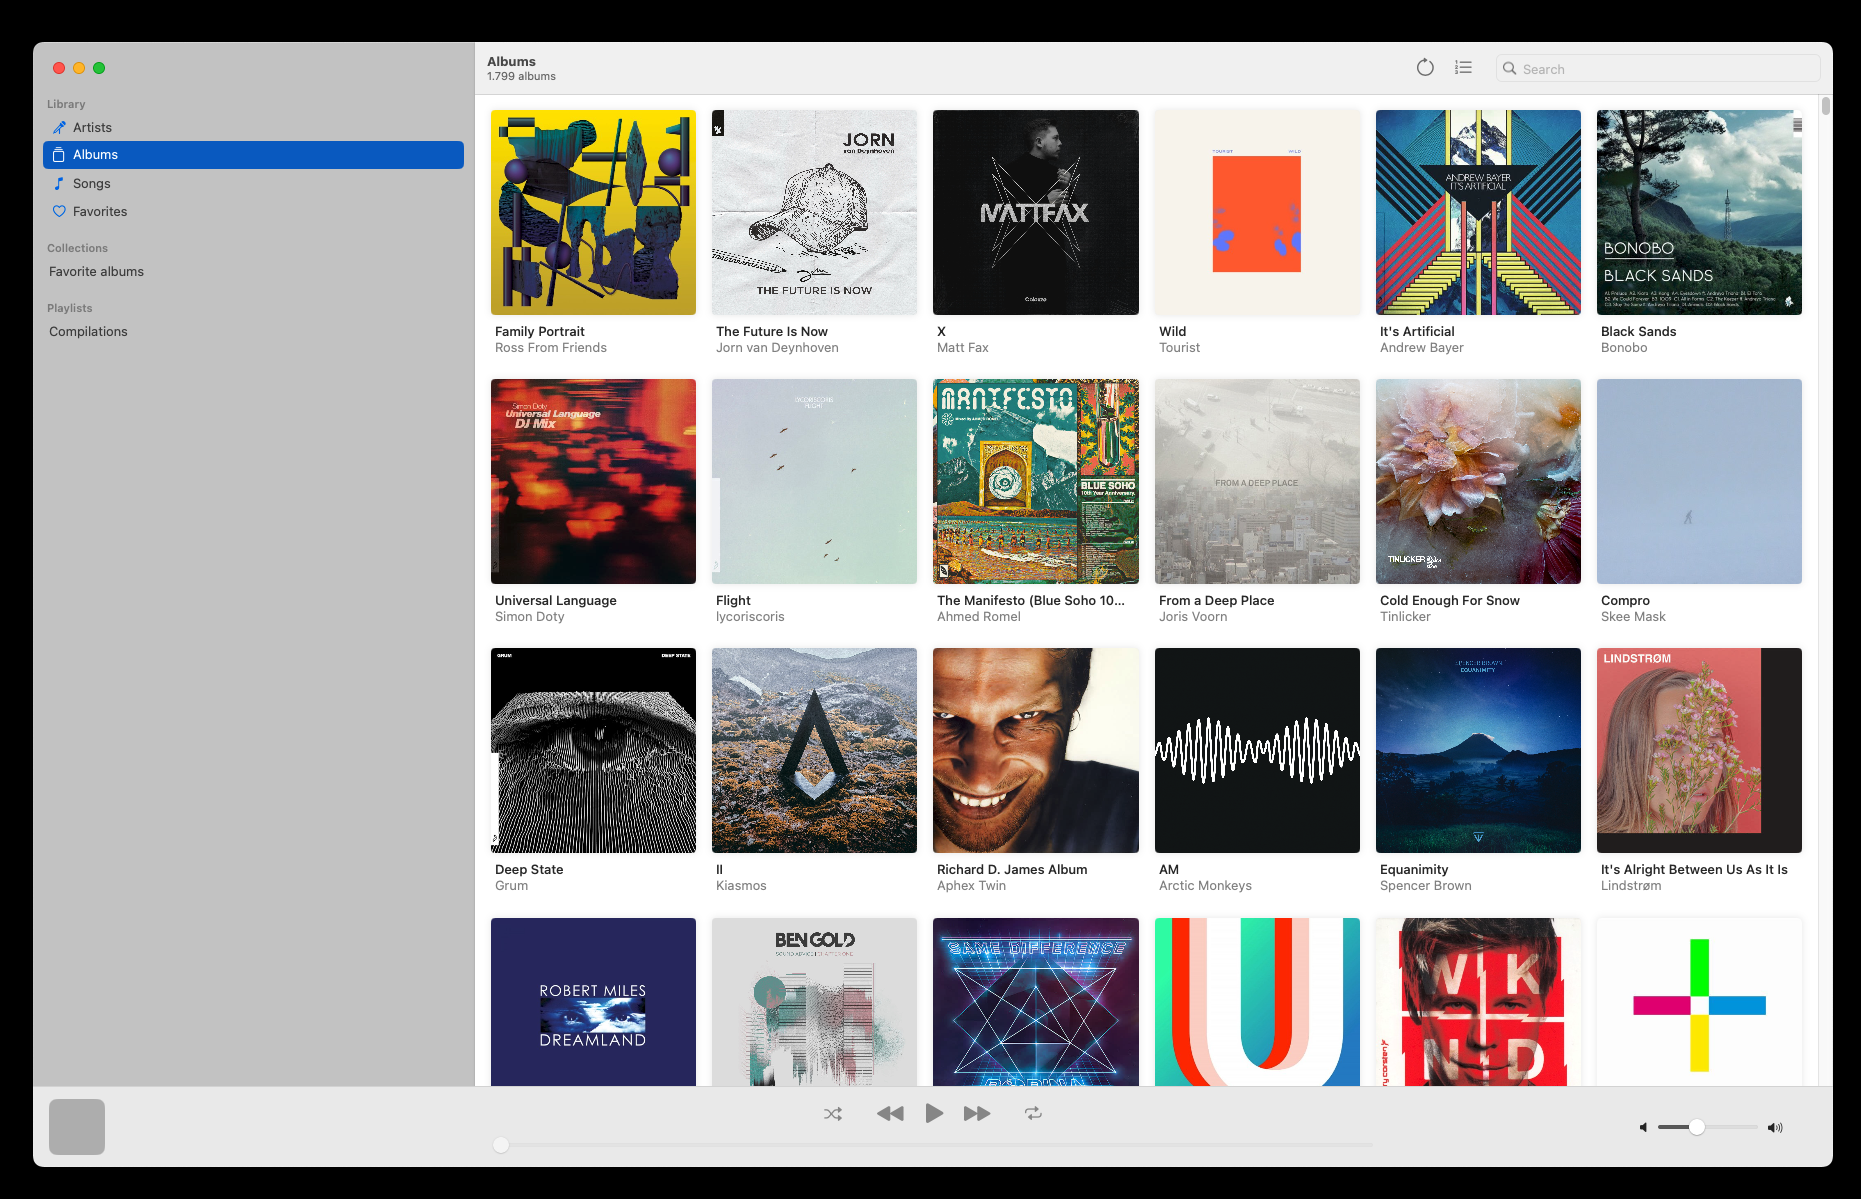Screen dimensions: 1861x1199
Task: Open It's Artificial album cover
Action: point(1478,212)
